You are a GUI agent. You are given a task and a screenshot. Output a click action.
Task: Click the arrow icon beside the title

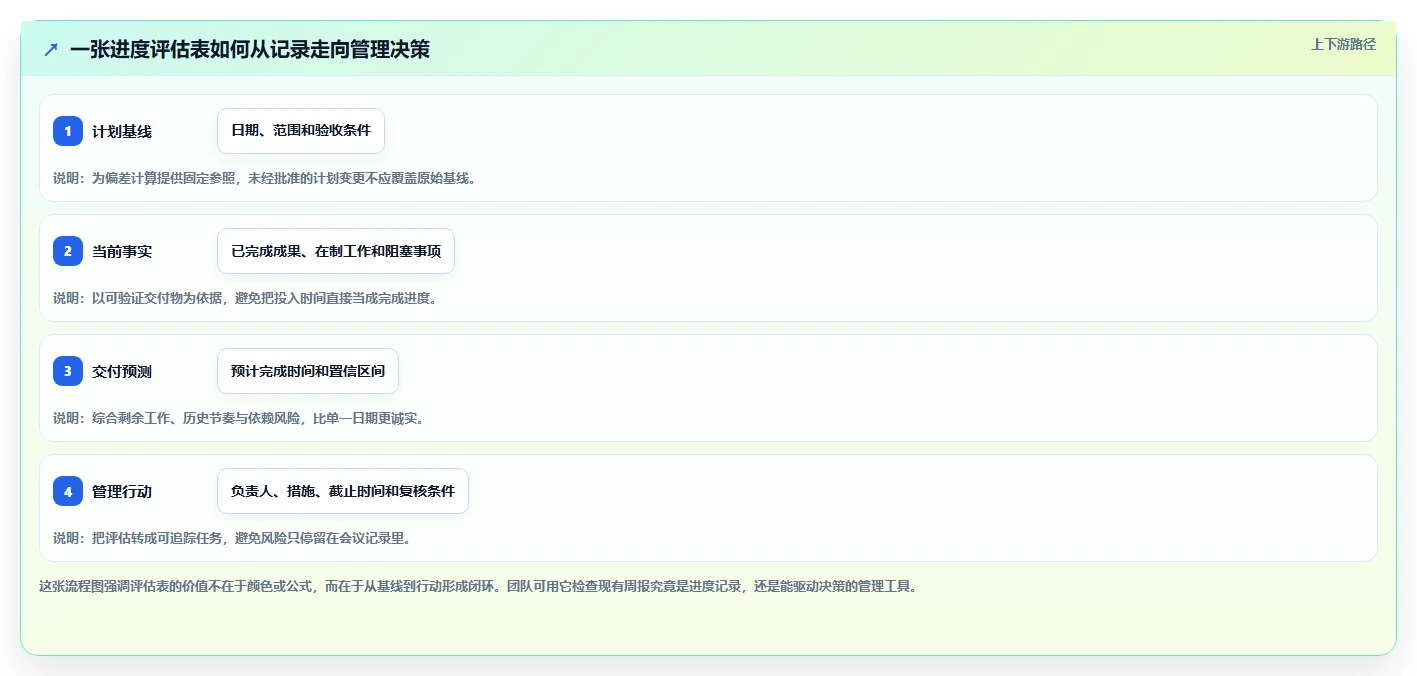(x=51, y=49)
